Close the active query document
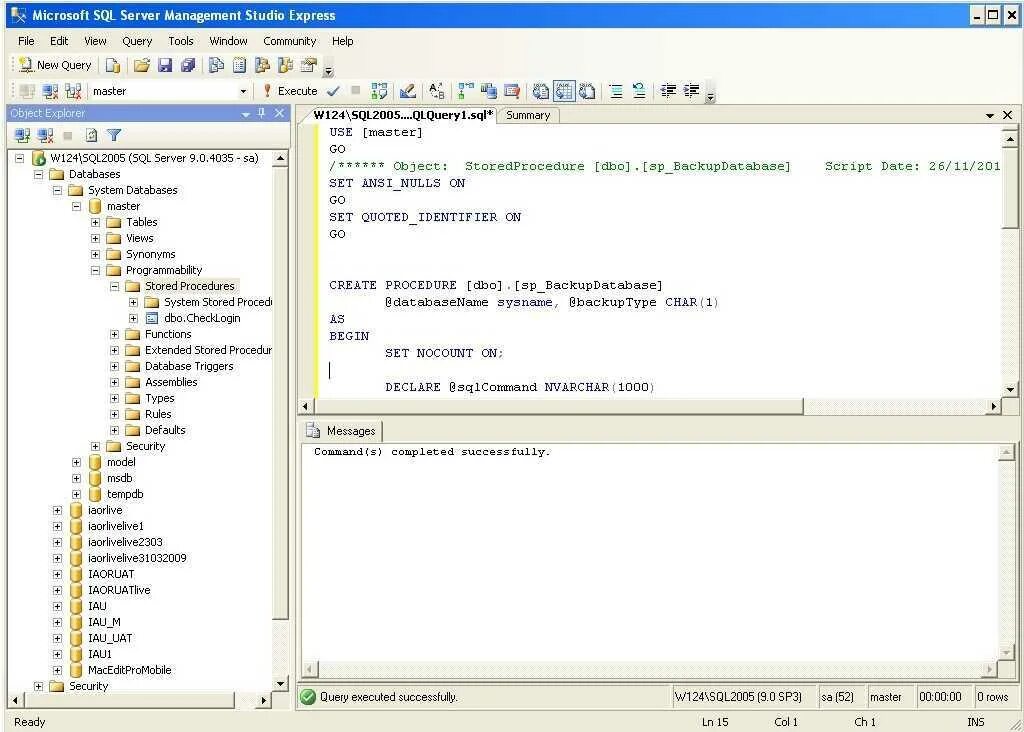 1008,115
